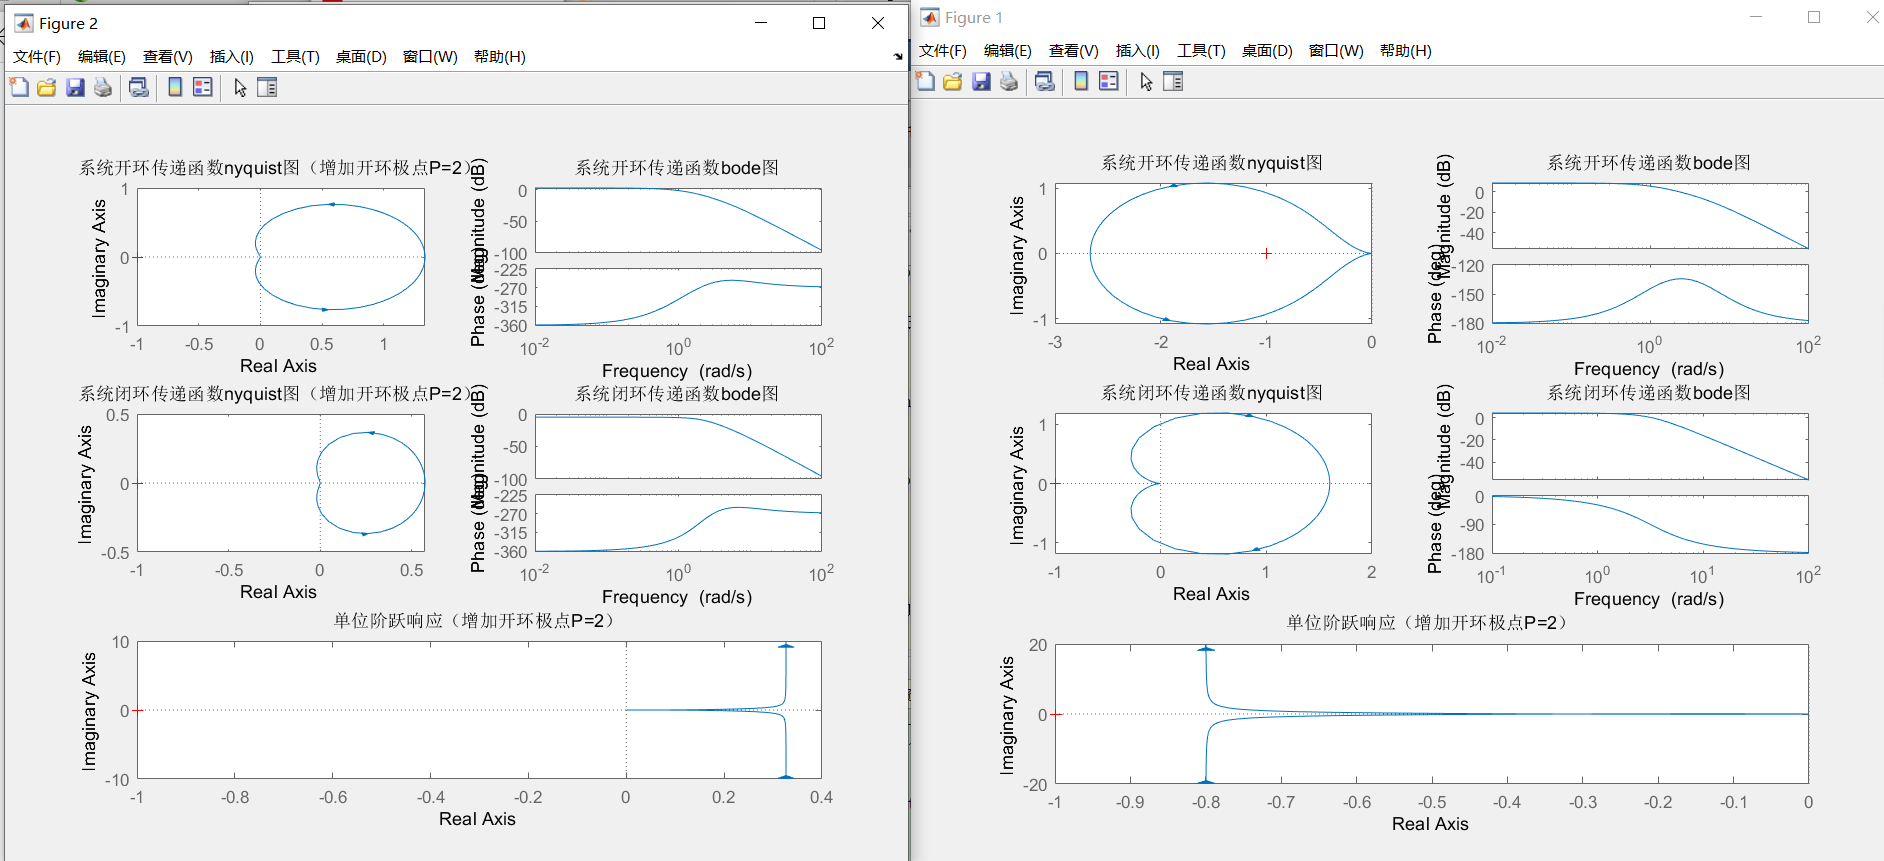This screenshot has width=1884, height=861.
Task: Save Figure 2 using the floppy disk icon
Action: point(75,87)
